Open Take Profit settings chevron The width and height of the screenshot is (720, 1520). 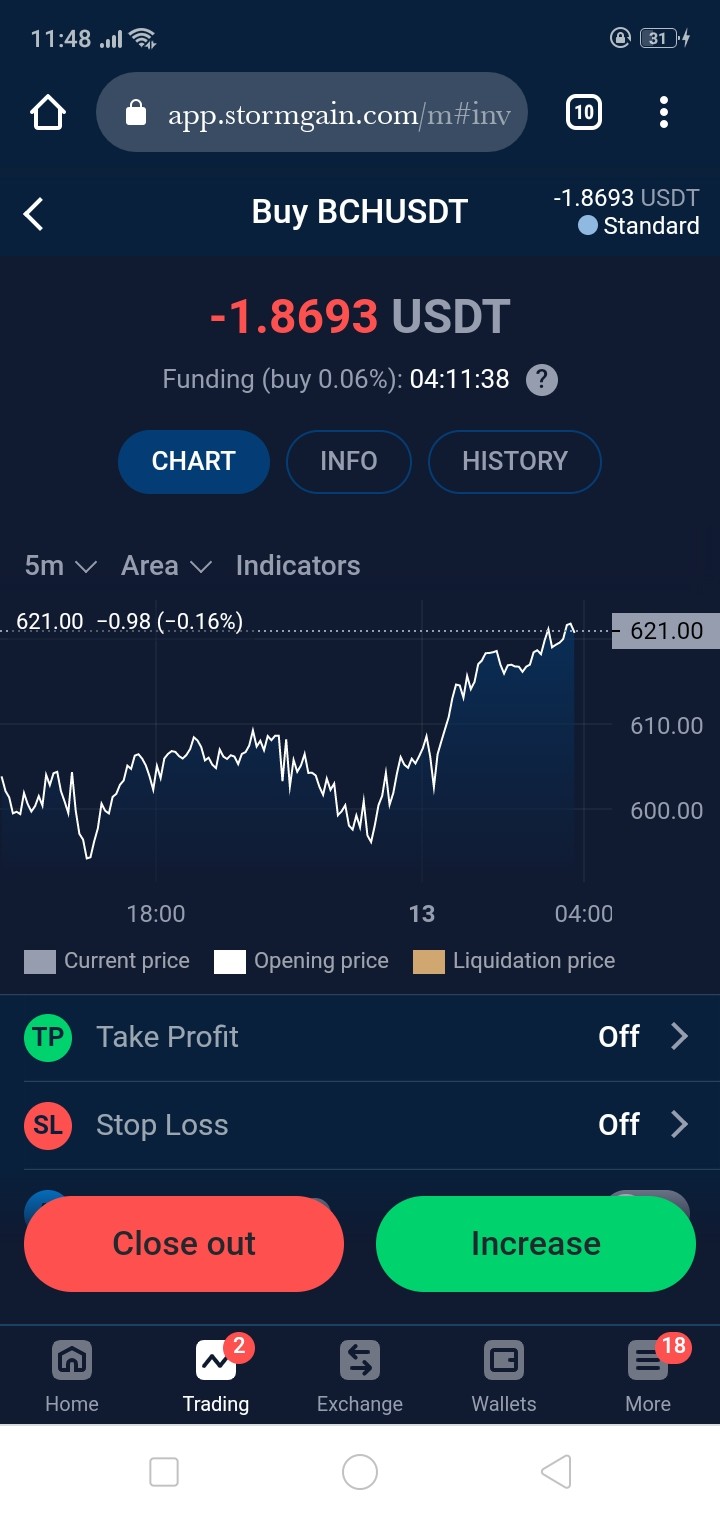(x=679, y=1037)
